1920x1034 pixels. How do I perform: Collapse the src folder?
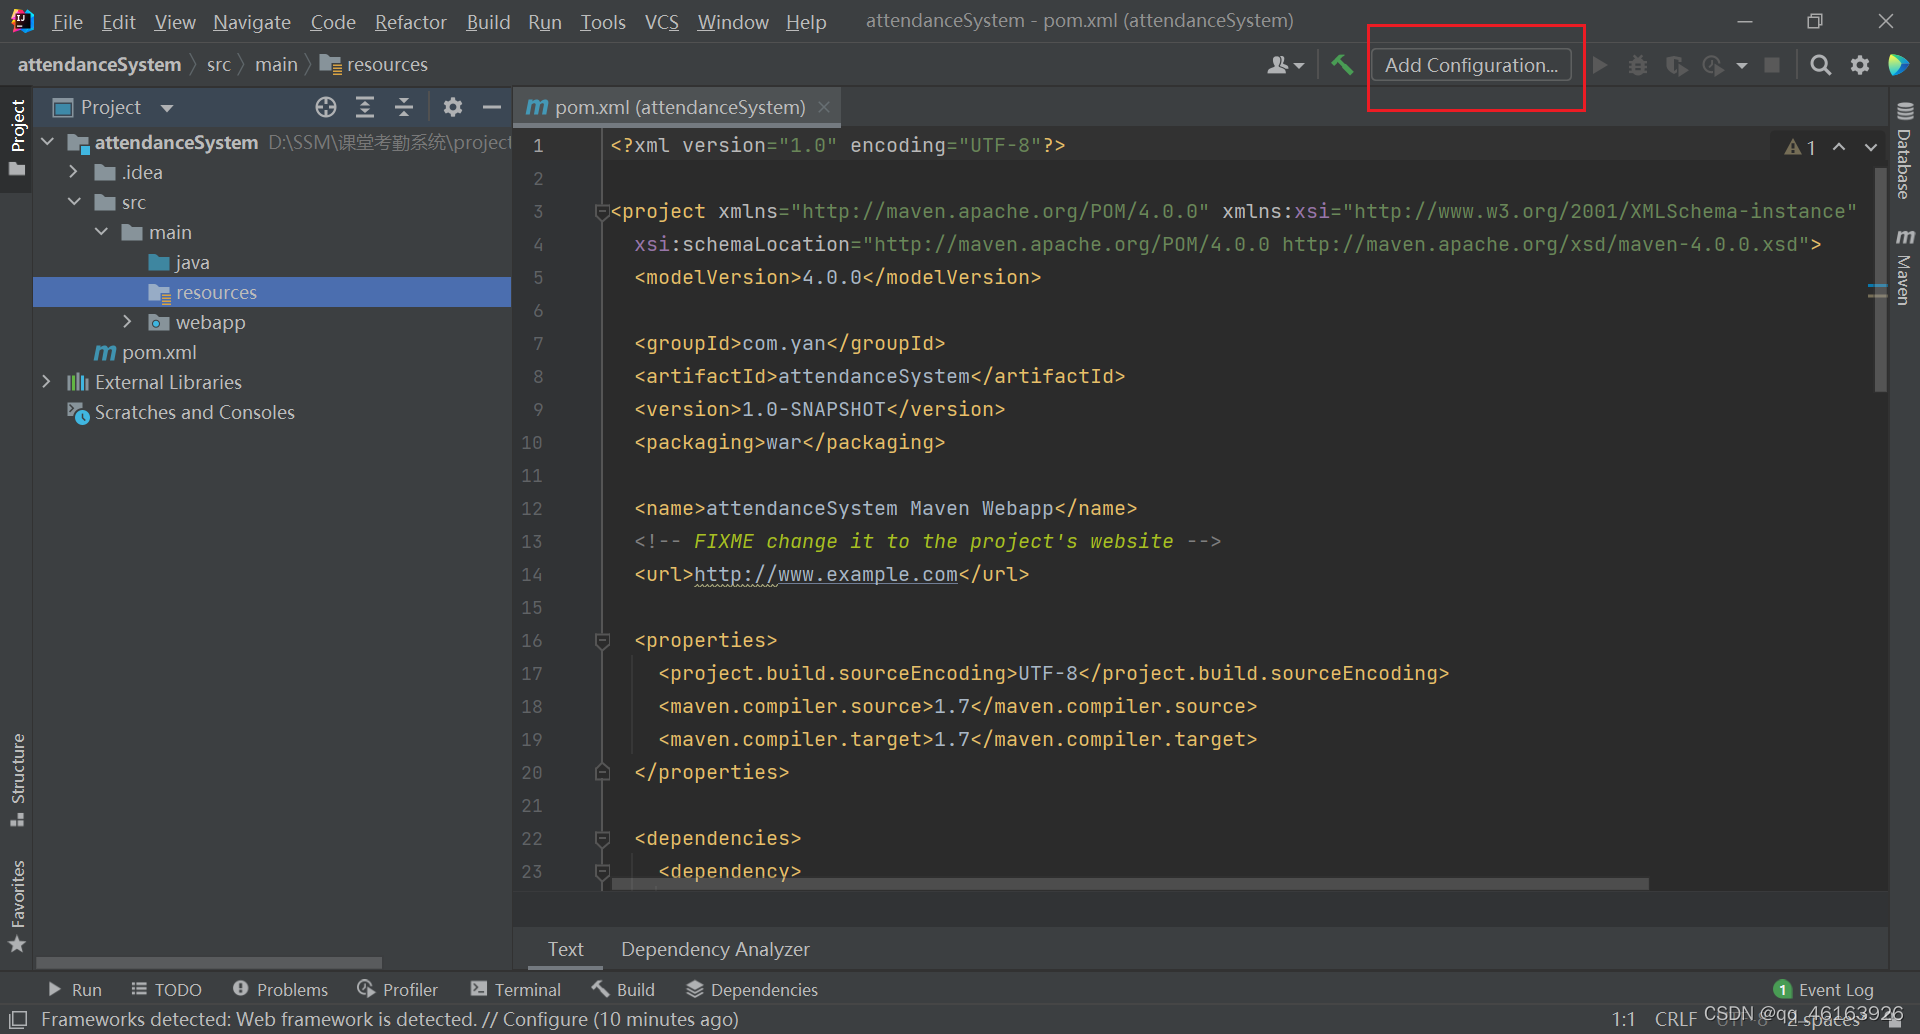coord(74,202)
